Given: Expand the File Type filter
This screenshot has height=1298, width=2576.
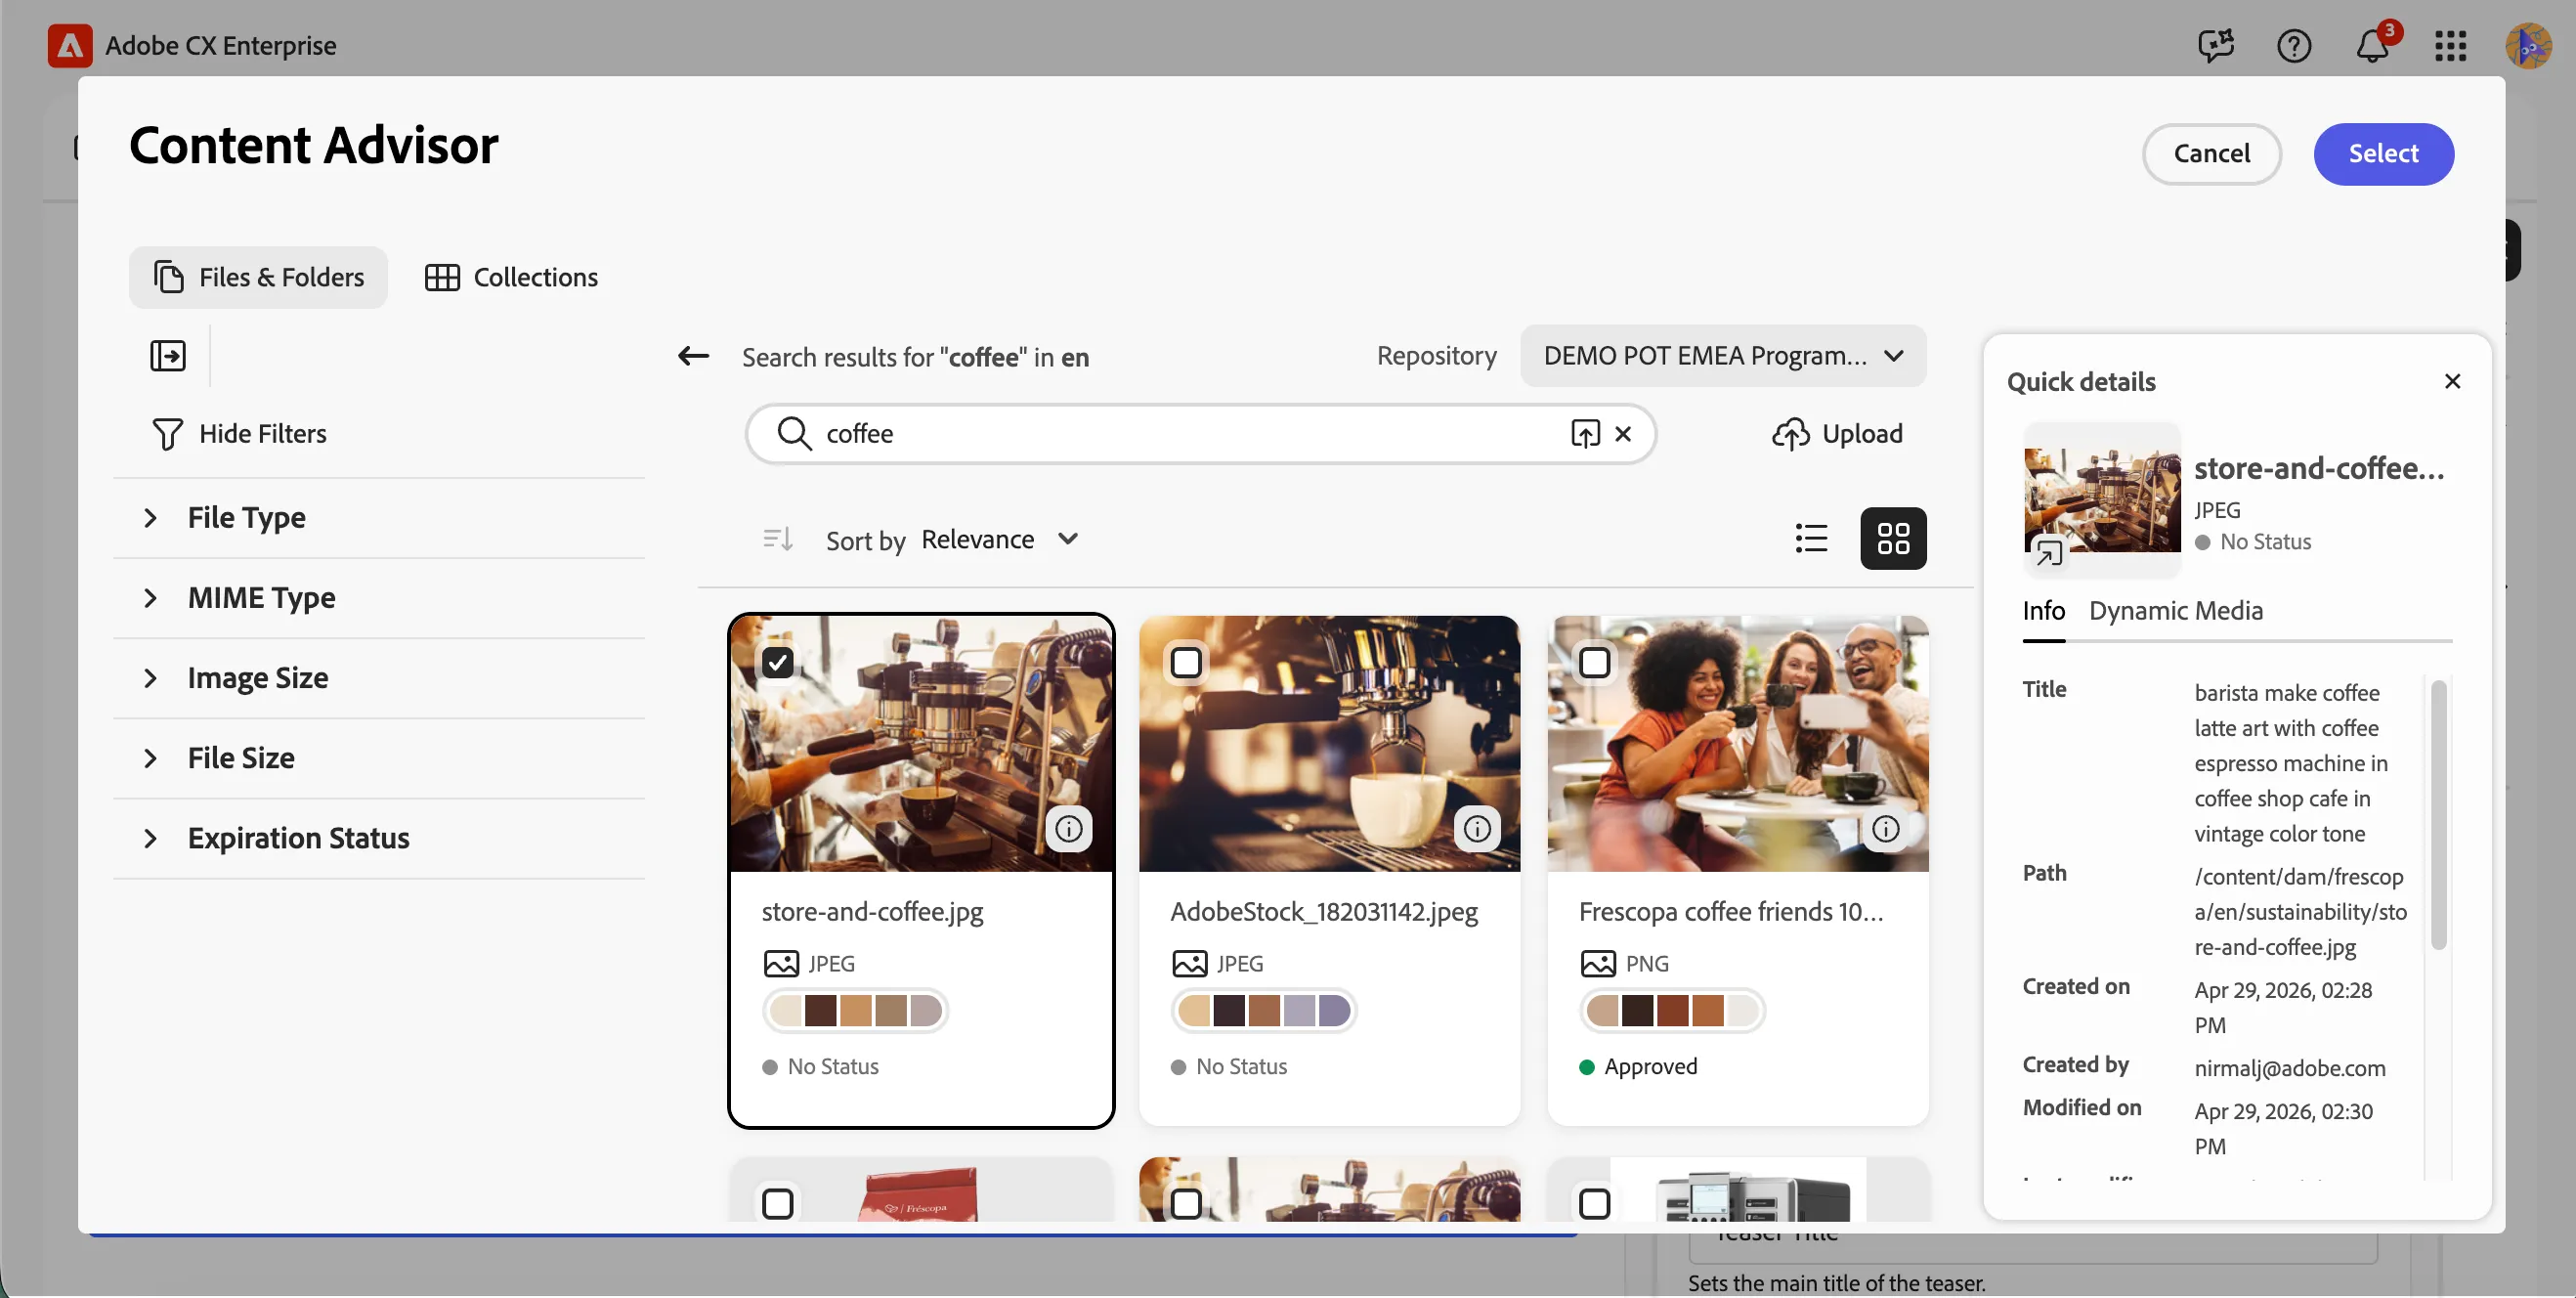Looking at the screenshot, I should pyautogui.click(x=379, y=517).
